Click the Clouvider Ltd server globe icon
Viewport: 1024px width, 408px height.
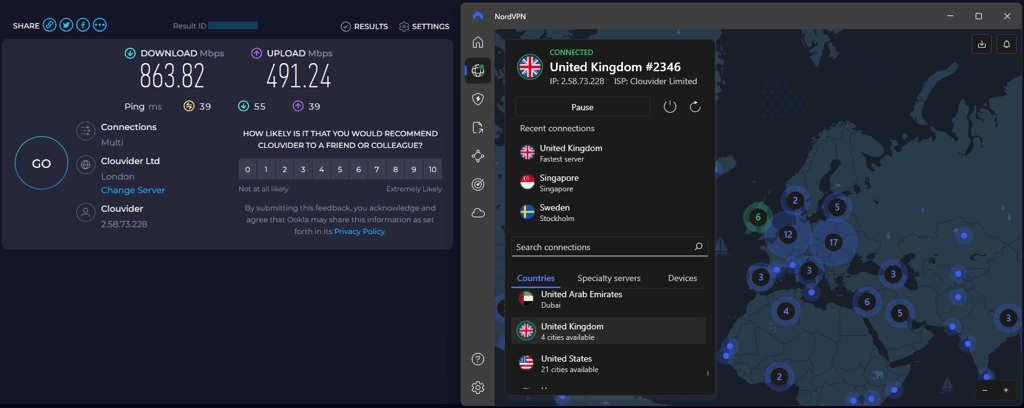pos(85,166)
